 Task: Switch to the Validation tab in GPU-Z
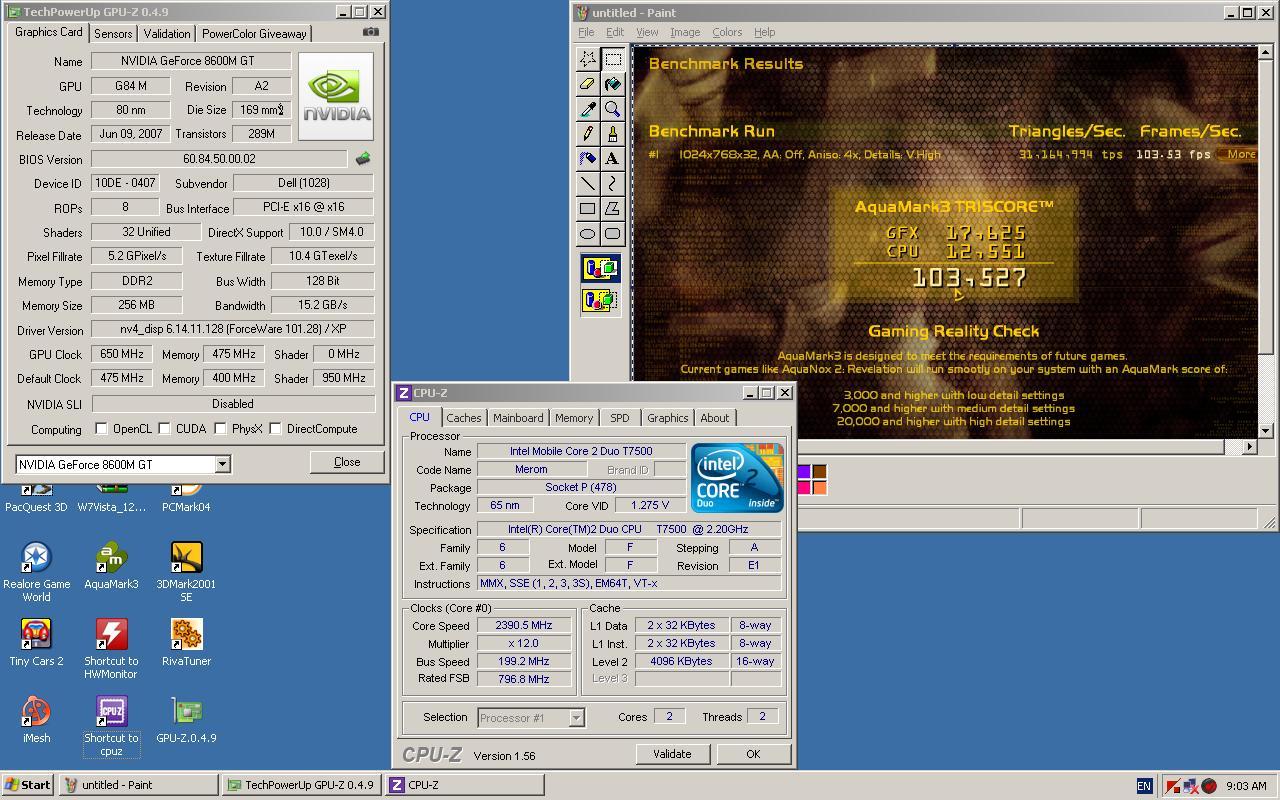pyautogui.click(x=166, y=34)
